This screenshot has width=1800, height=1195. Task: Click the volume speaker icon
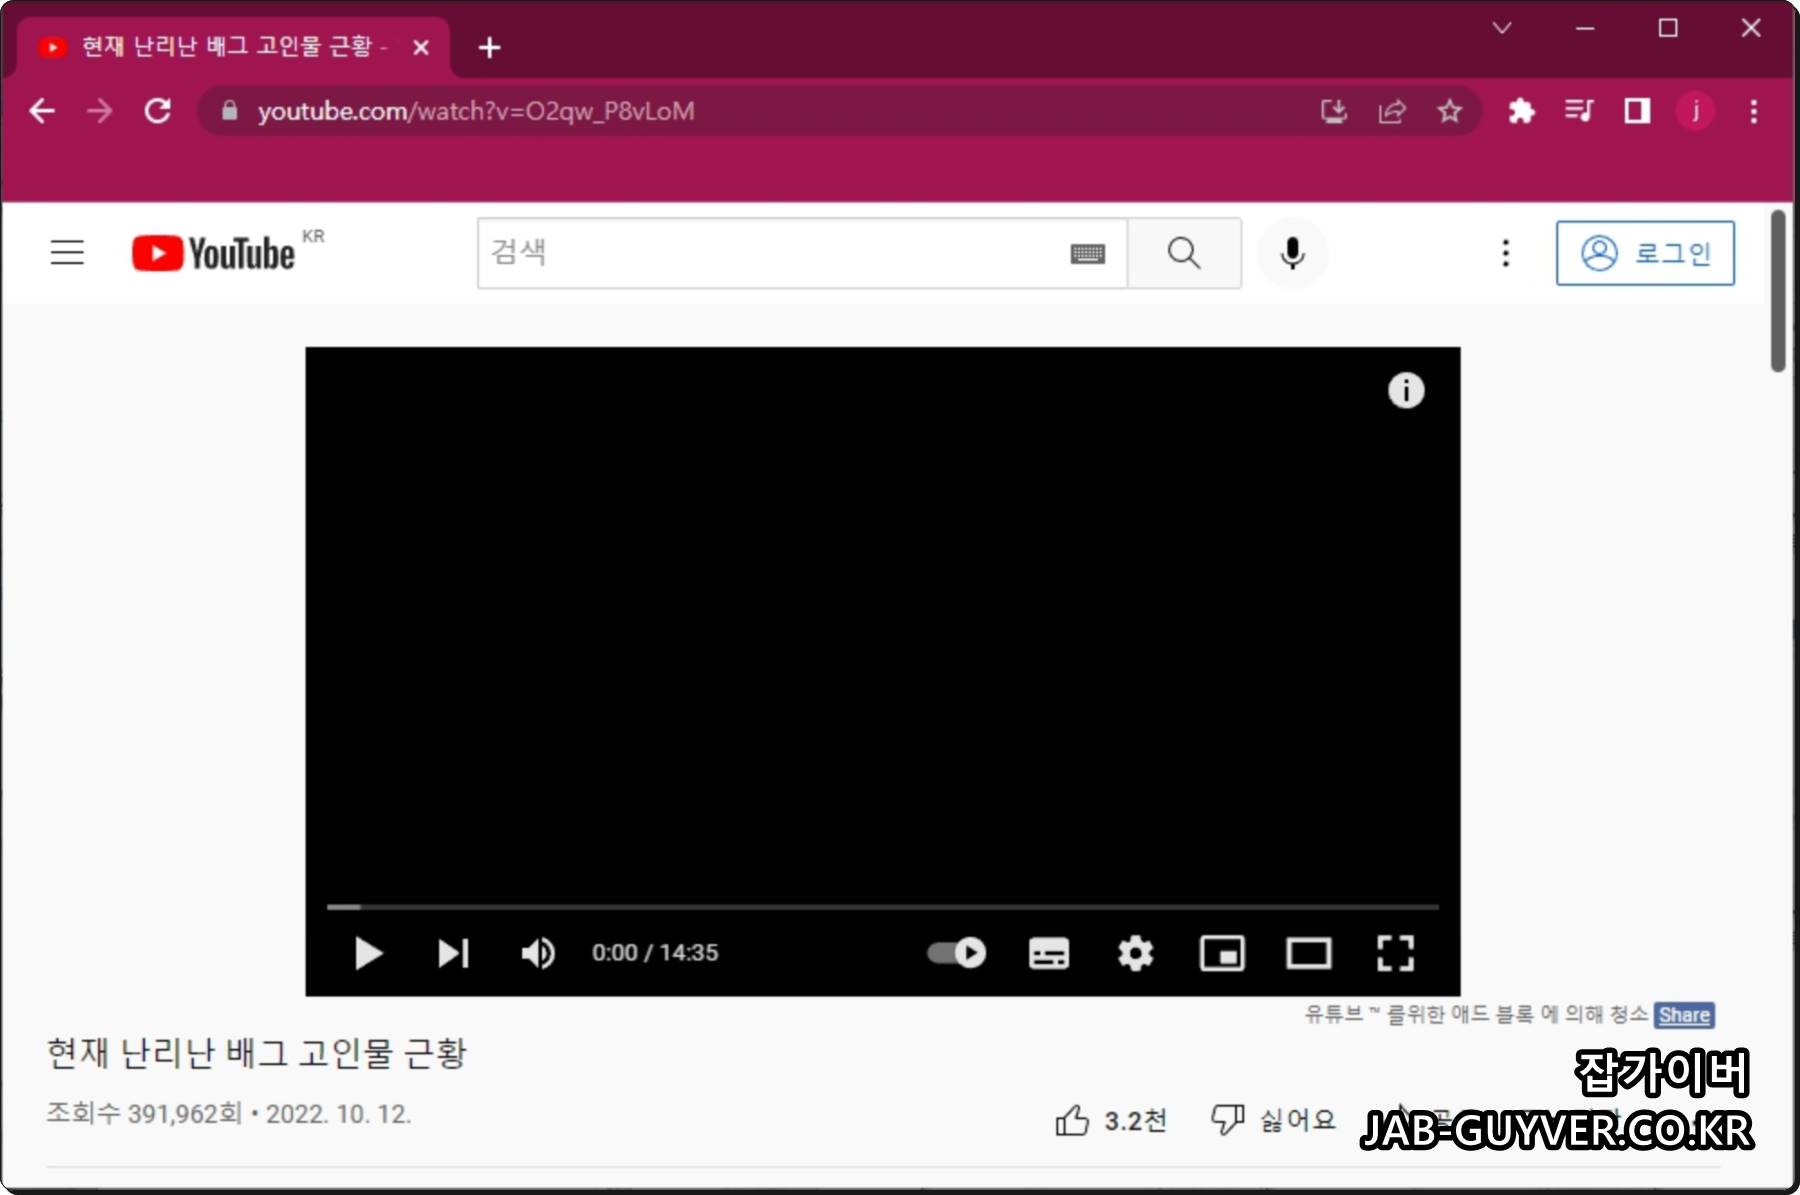coord(537,953)
